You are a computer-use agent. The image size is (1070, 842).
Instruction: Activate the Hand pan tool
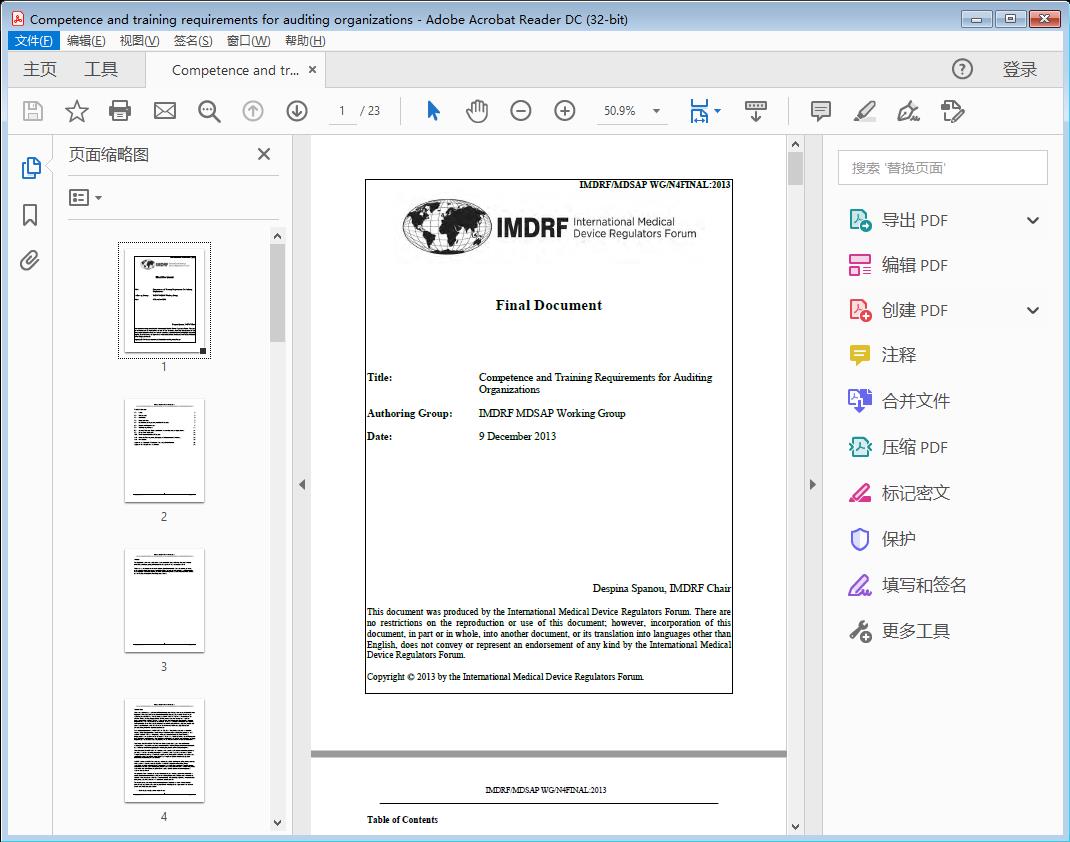tap(477, 111)
